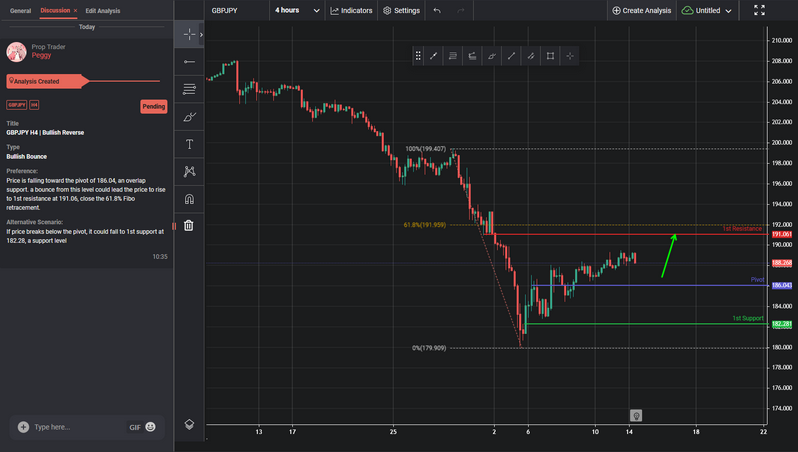Click the 182.281 support price label
Screen dimensions: 798x452
(x=782, y=324)
